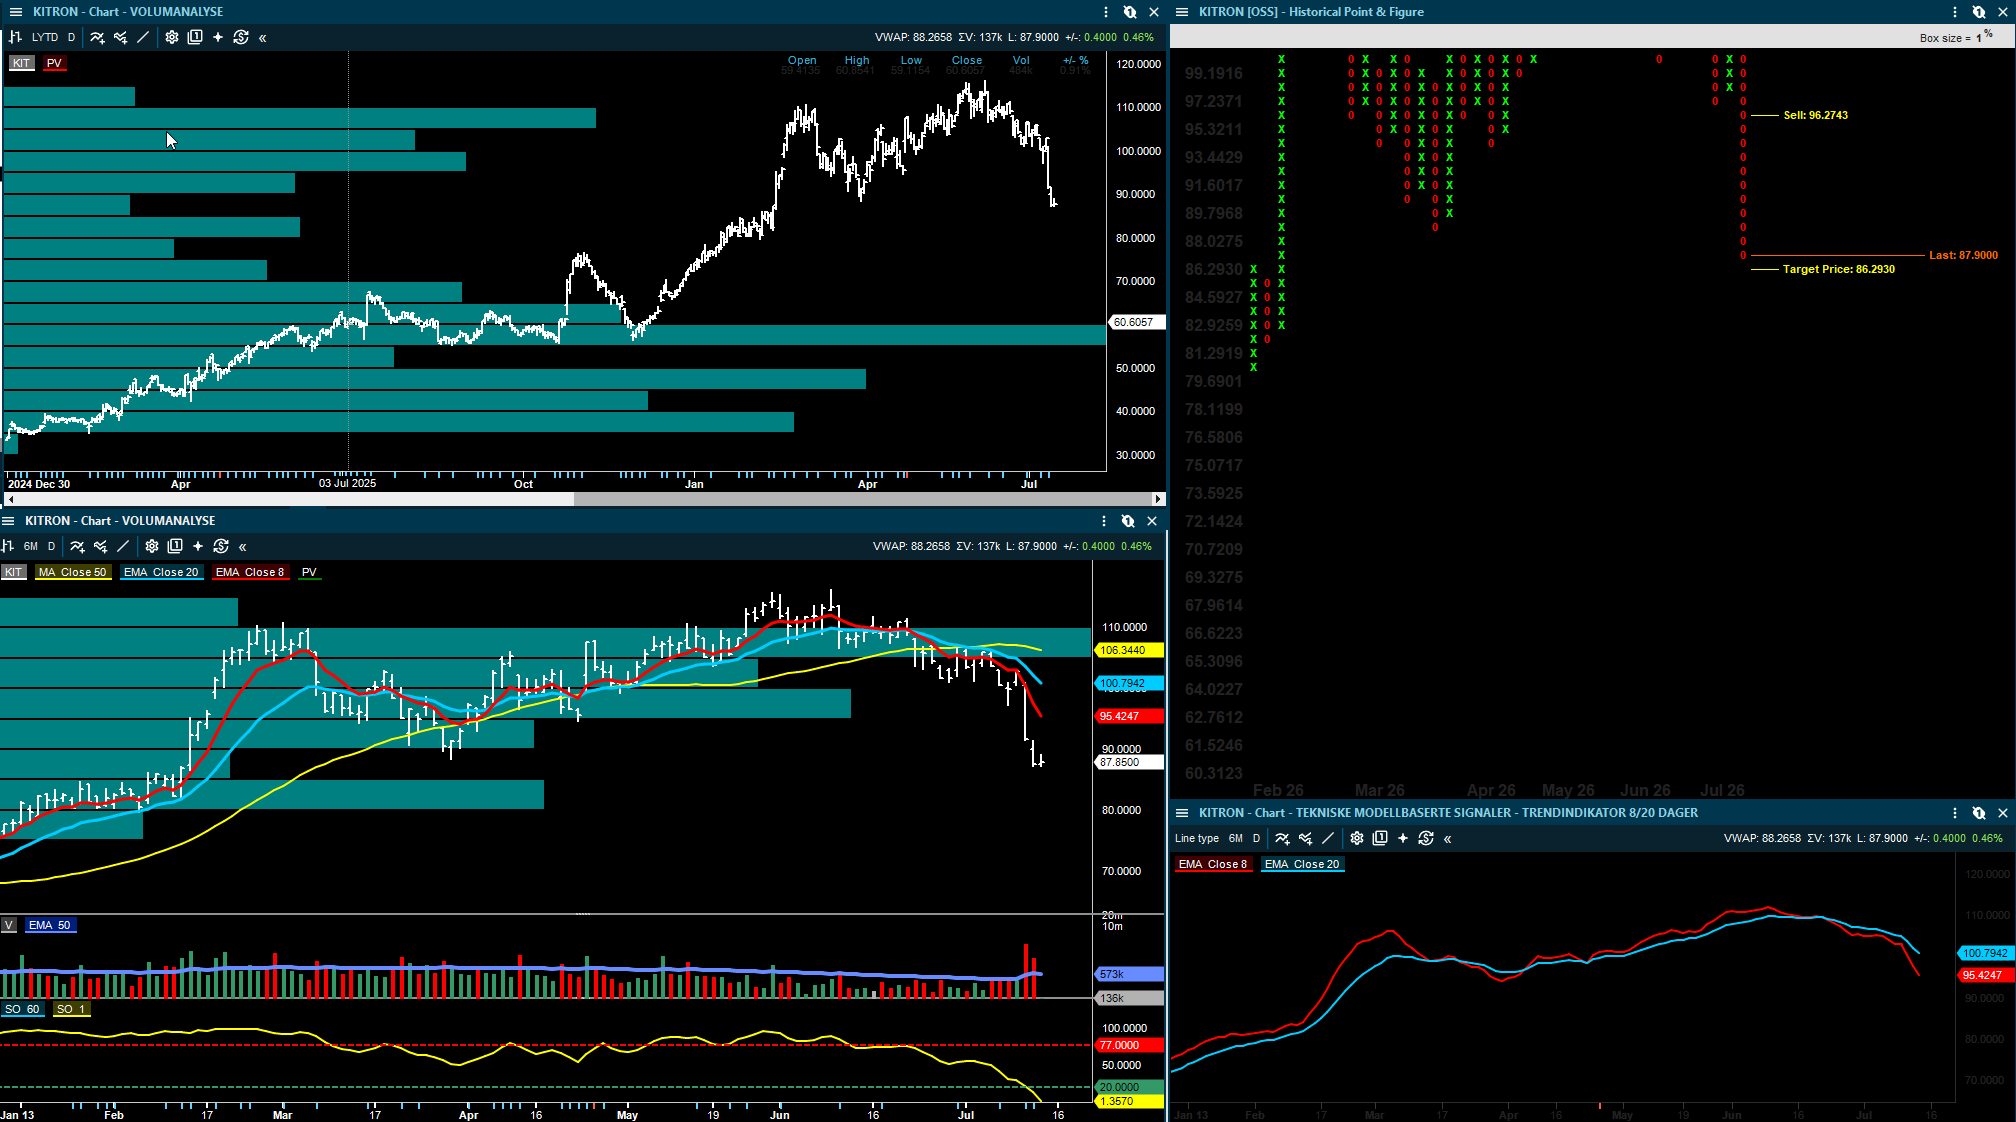Toggle EMA Close 8 legend in 6M chart
The width and height of the screenshot is (2016, 1122).
pos(250,572)
